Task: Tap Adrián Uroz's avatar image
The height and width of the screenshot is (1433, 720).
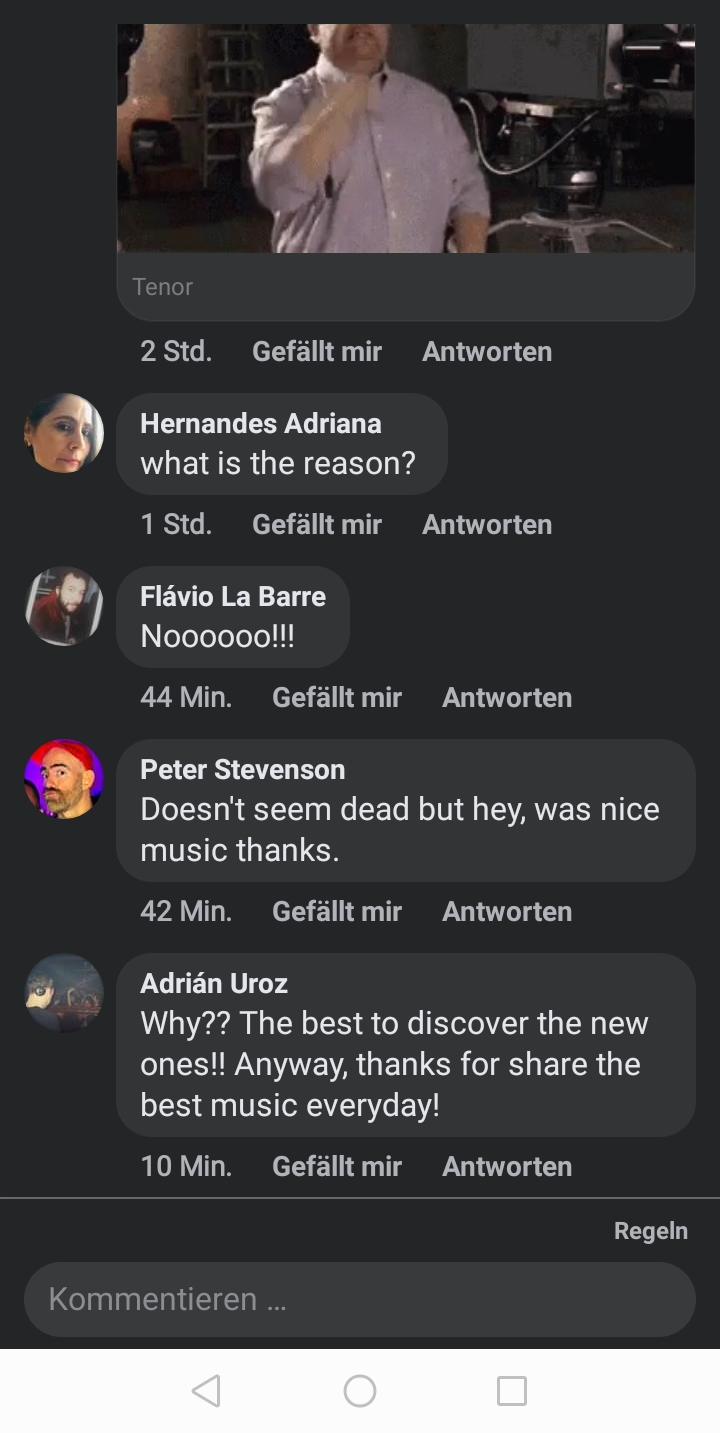Action: [64, 993]
